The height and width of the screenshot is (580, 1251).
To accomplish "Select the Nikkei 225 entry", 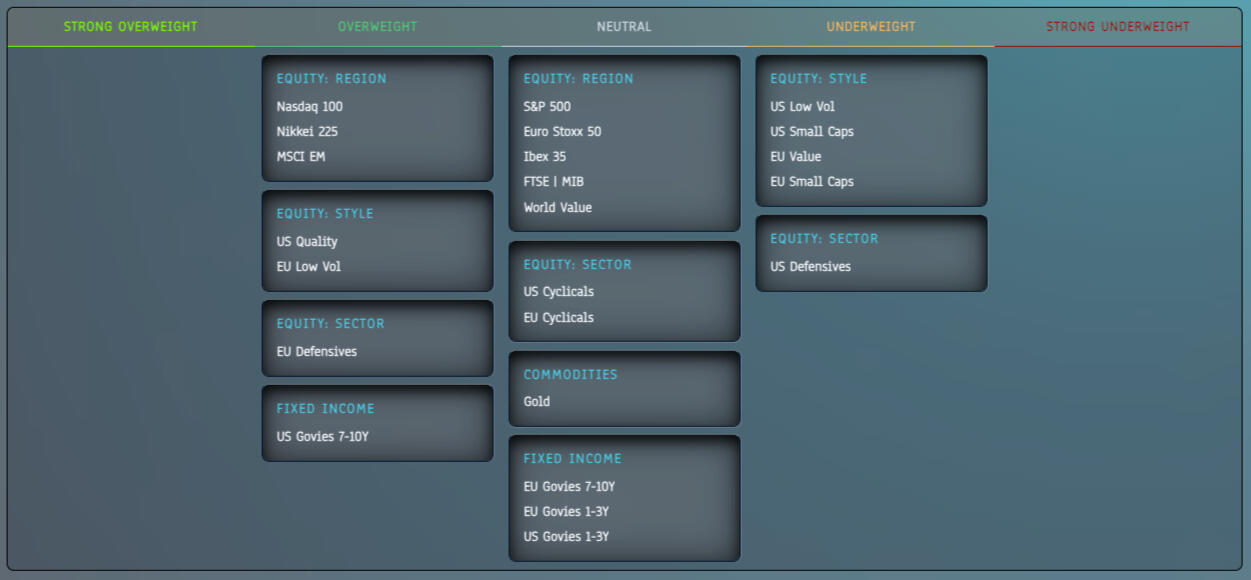I will click(x=307, y=132).
